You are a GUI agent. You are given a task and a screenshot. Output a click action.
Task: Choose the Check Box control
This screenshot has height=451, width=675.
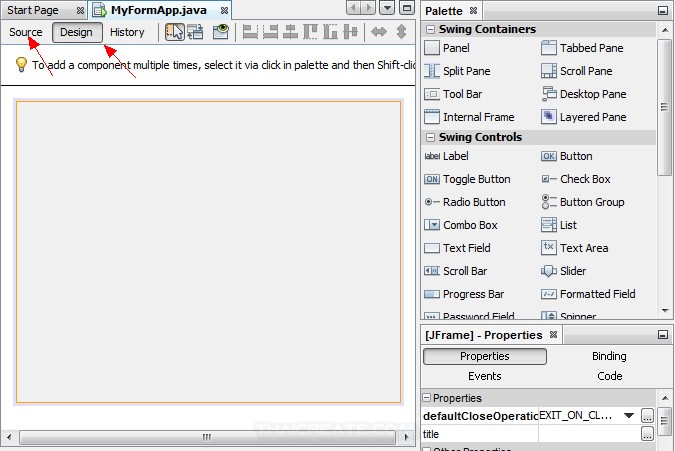(576, 179)
